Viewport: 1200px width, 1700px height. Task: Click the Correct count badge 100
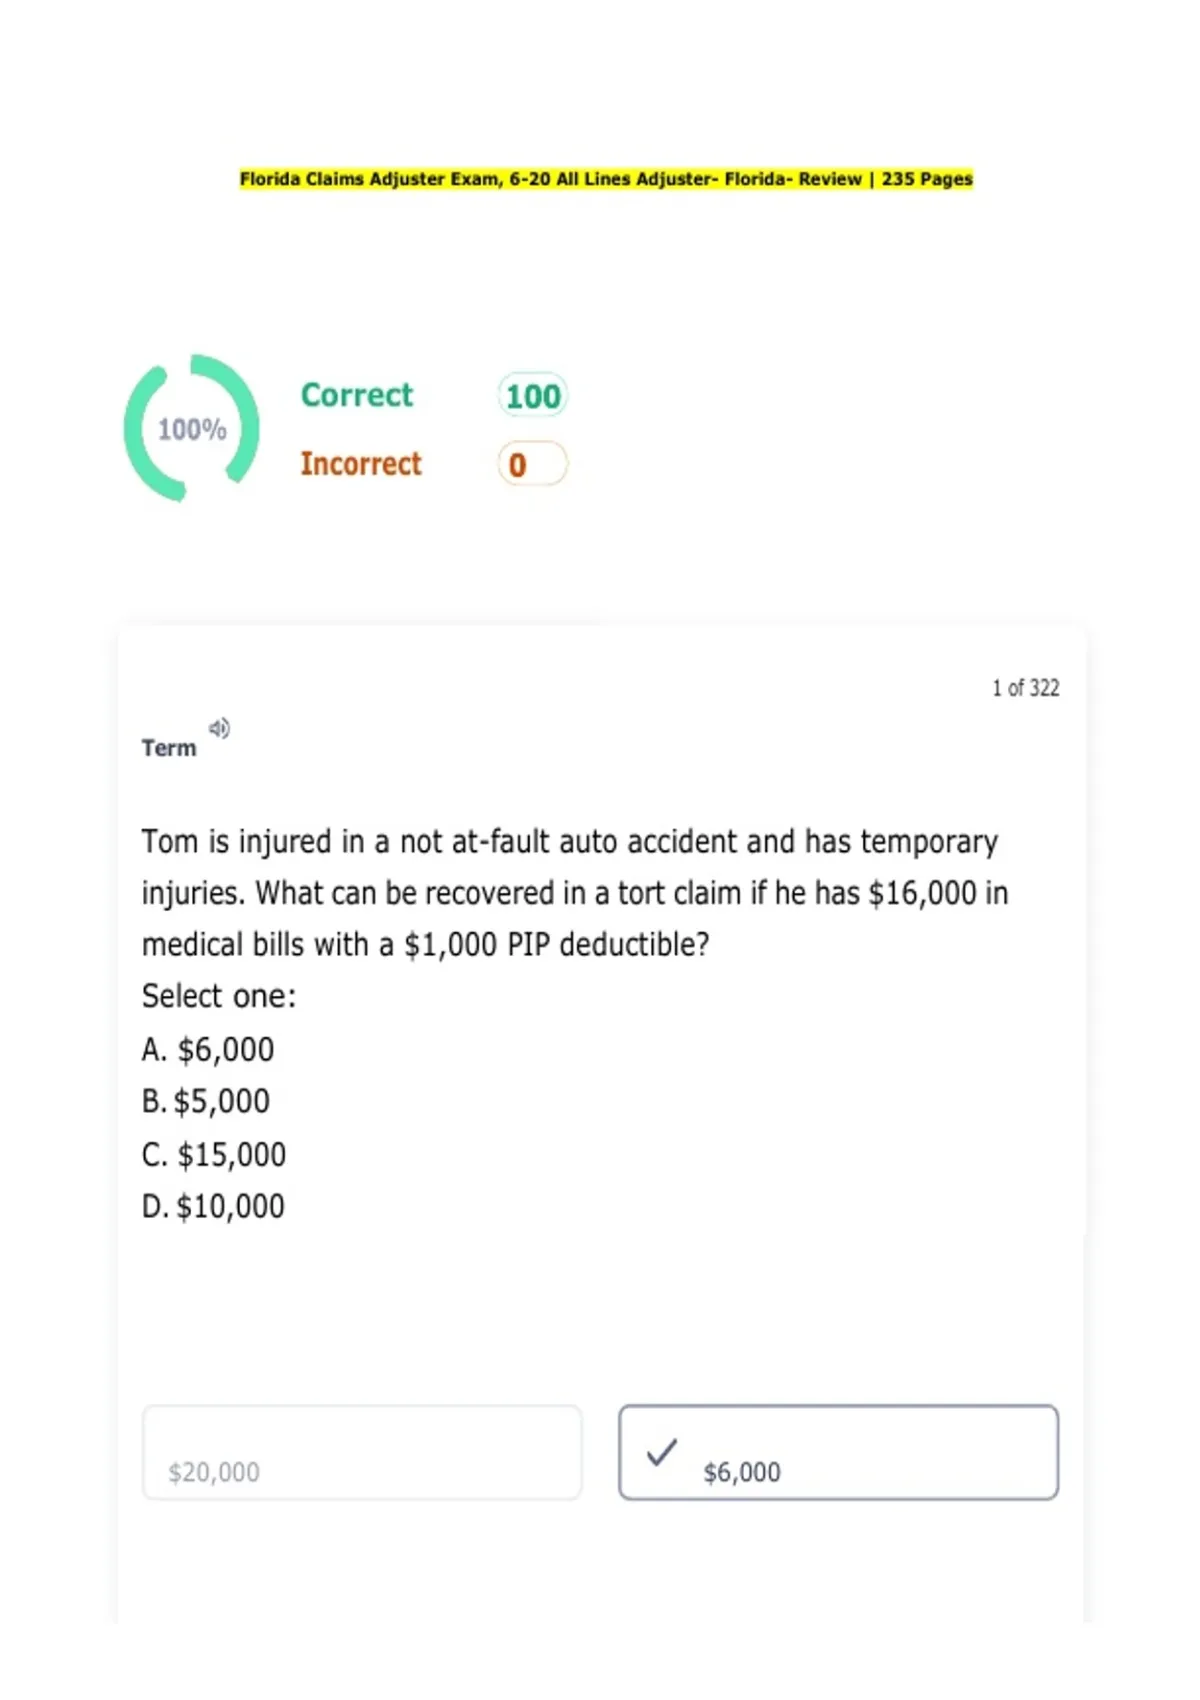click(x=532, y=396)
